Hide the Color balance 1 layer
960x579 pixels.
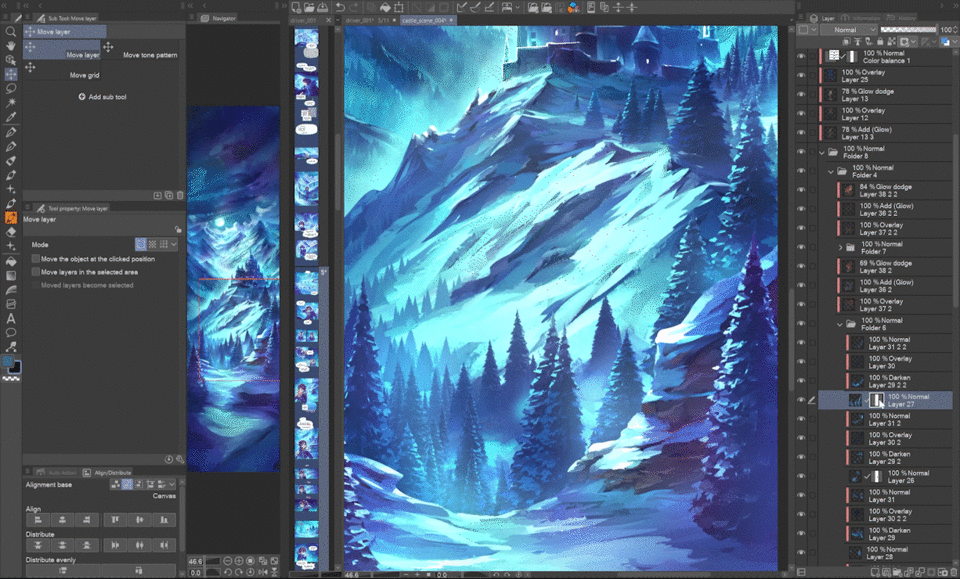coord(801,56)
